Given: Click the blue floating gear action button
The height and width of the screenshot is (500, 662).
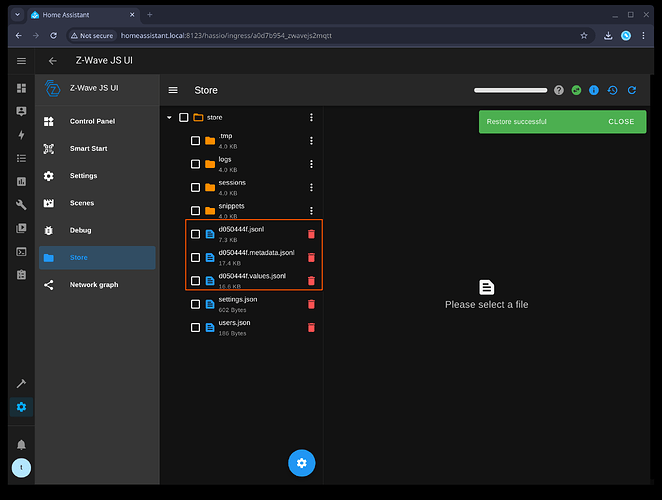Looking at the screenshot, I should 301,463.
